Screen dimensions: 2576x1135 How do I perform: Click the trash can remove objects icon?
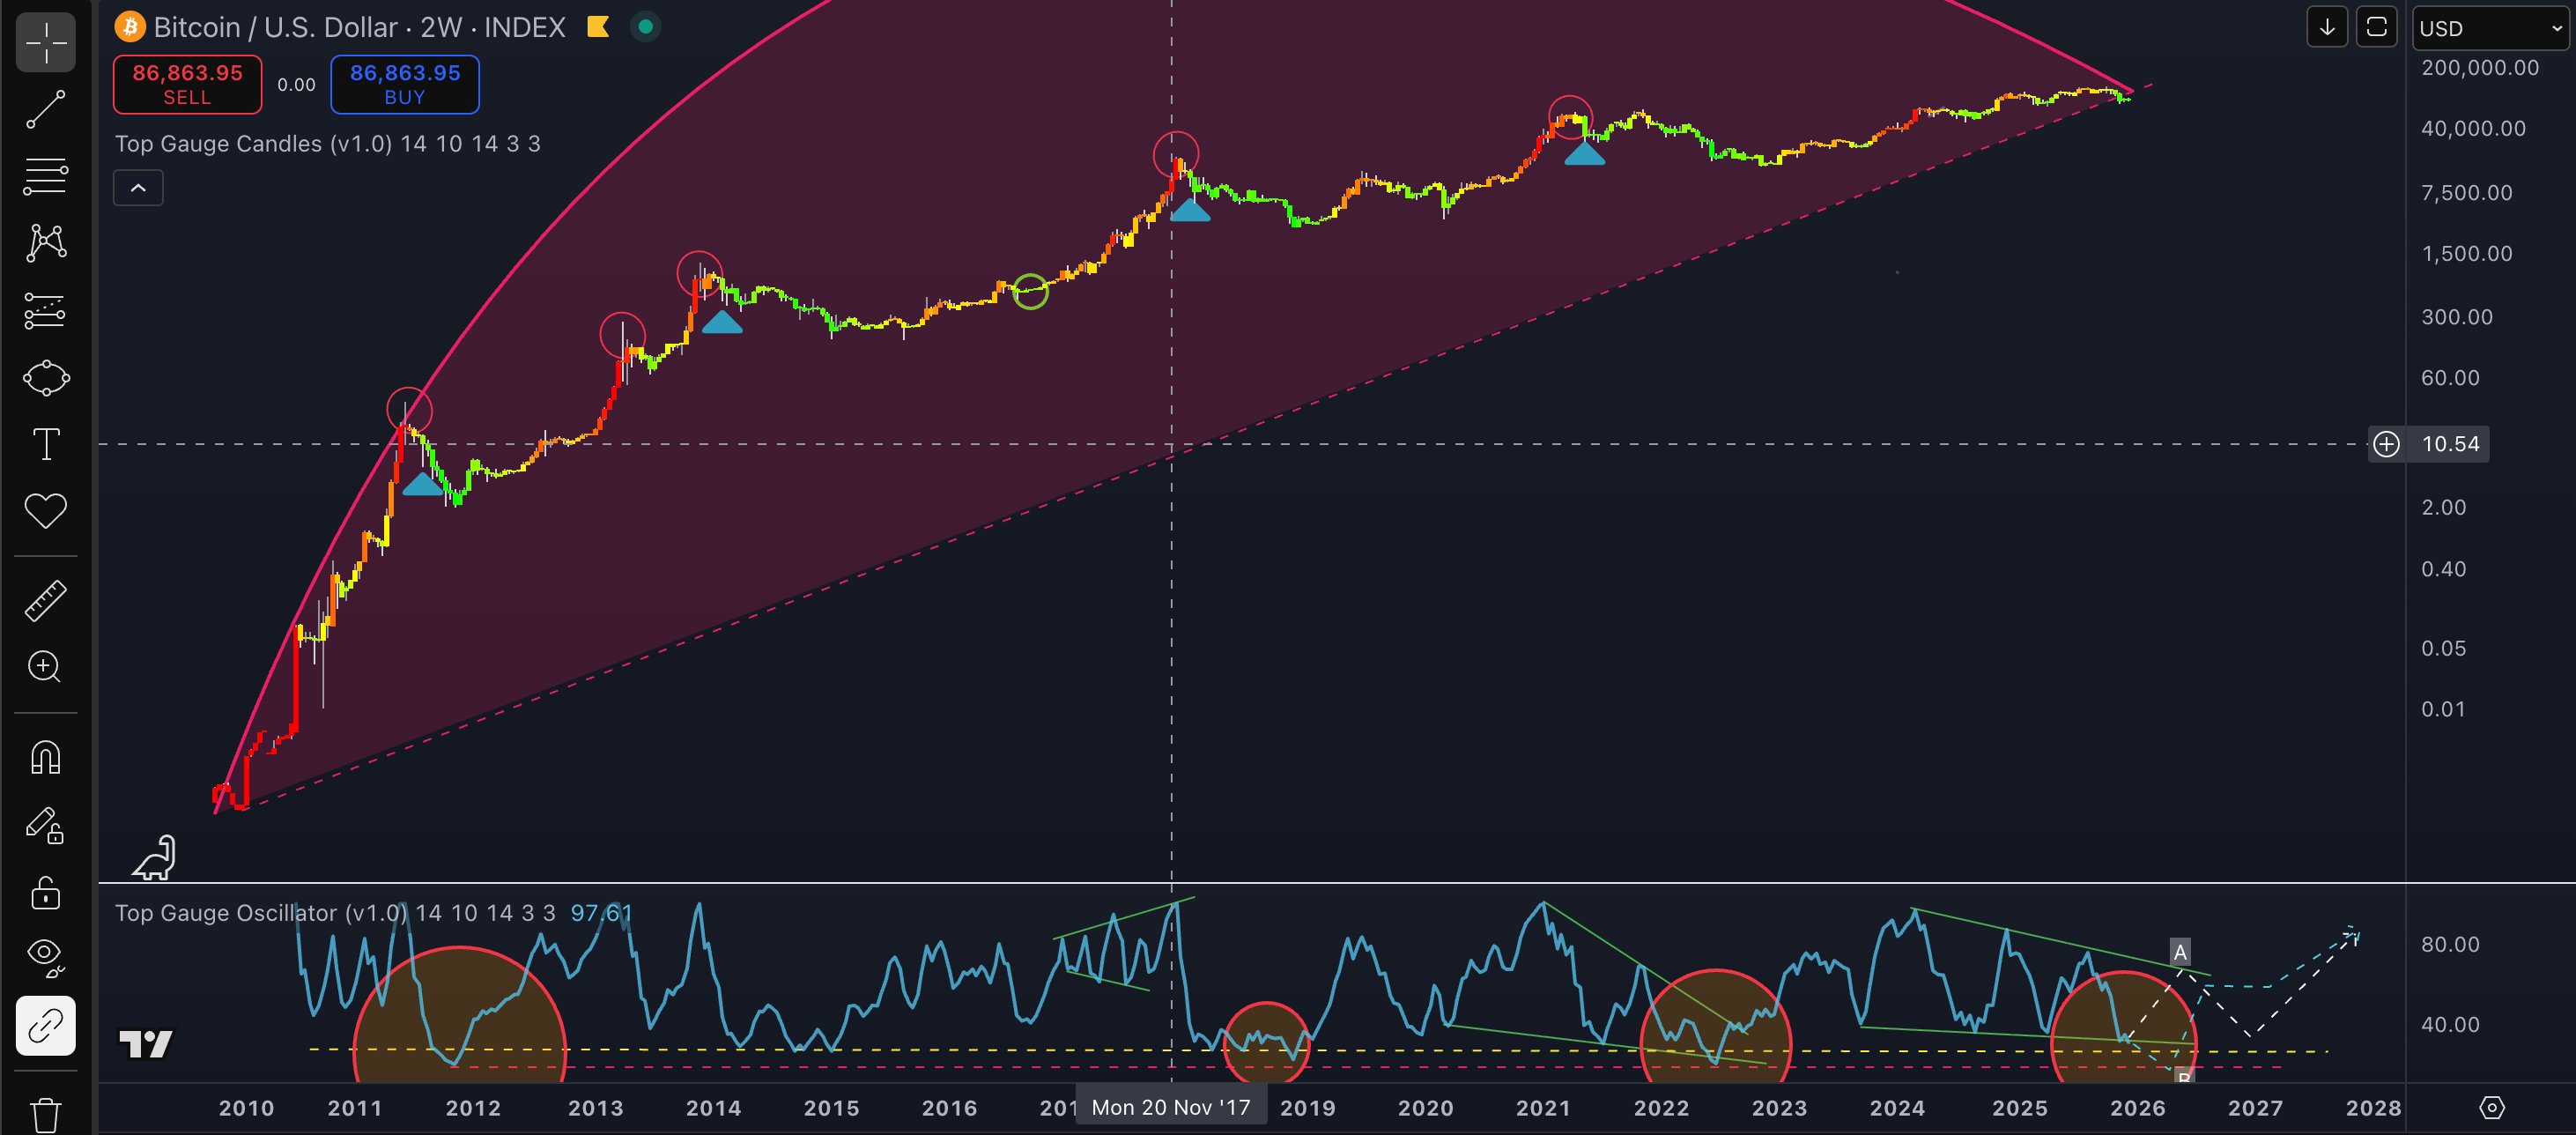coord(45,1113)
